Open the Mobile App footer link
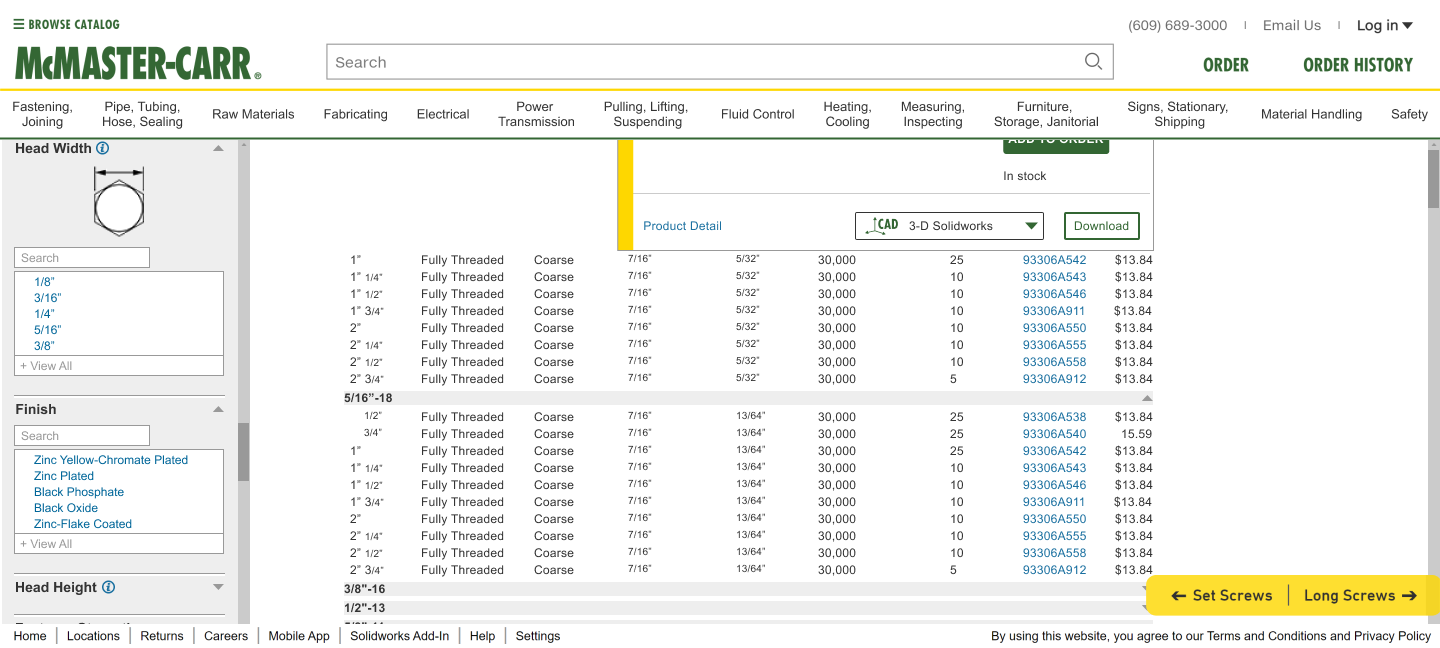Screen dimensions: 1440x648 299,636
